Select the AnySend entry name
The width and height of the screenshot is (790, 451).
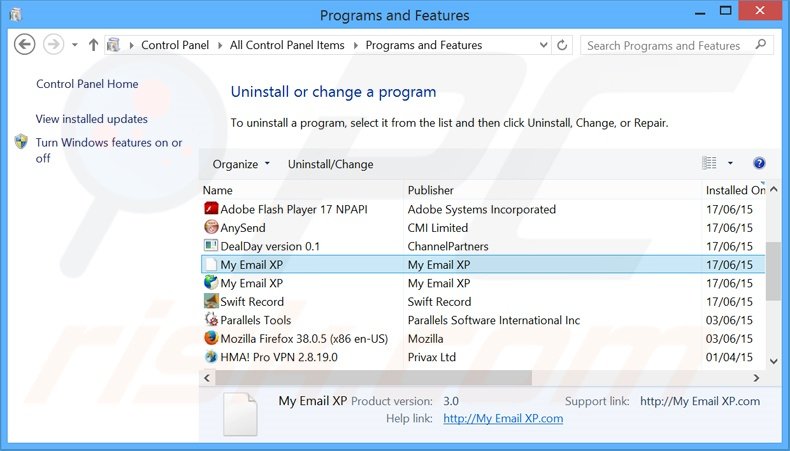pos(243,228)
